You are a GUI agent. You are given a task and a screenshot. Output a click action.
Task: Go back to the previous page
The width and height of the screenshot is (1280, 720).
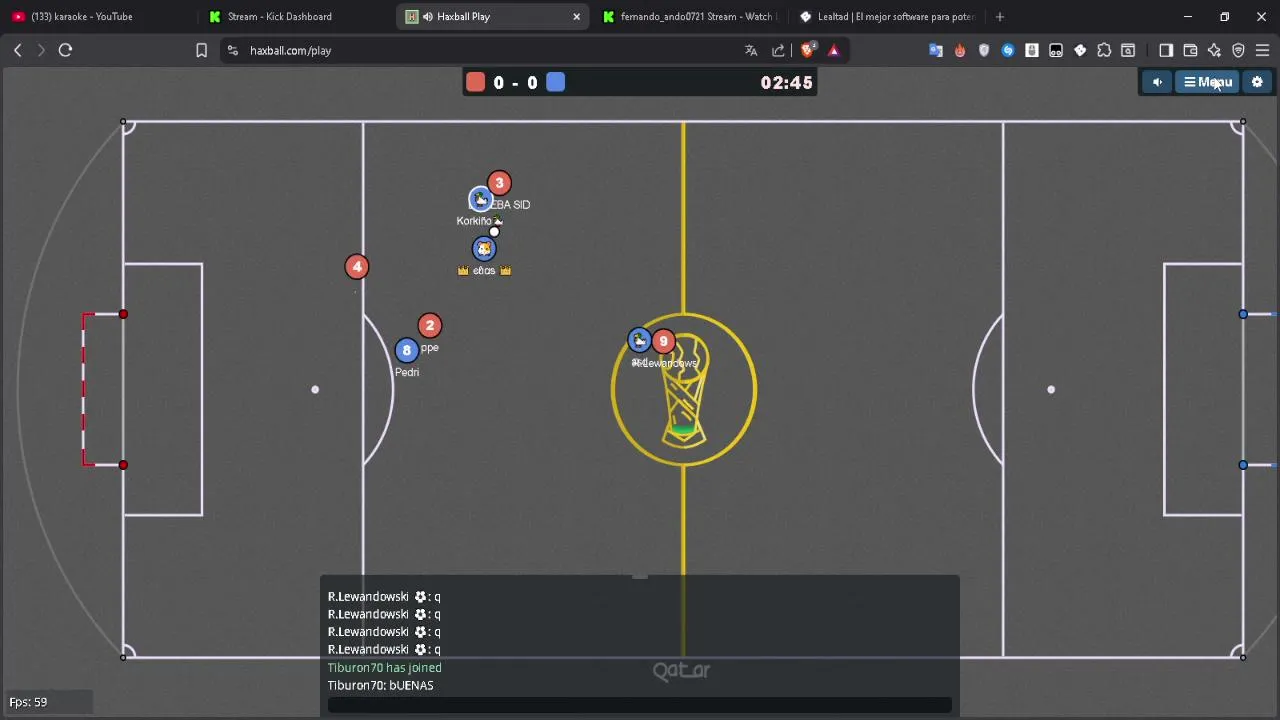click(x=17, y=50)
